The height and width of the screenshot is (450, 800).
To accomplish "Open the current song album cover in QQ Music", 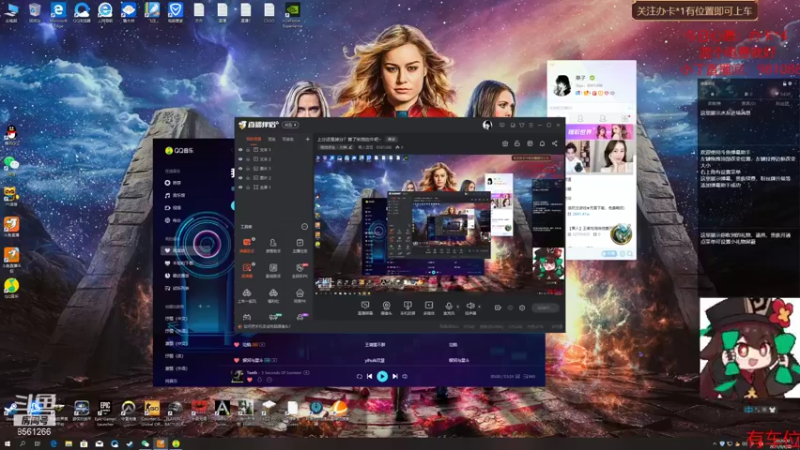I will [238, 377].
